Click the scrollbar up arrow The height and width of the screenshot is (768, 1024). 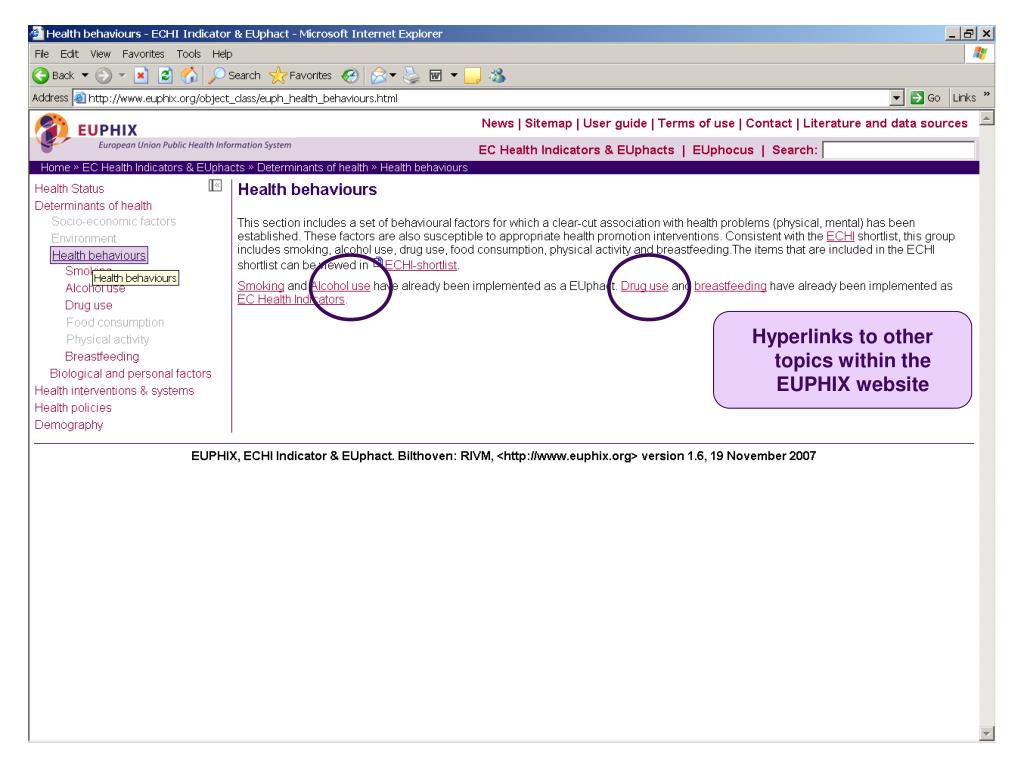[987, 118]
